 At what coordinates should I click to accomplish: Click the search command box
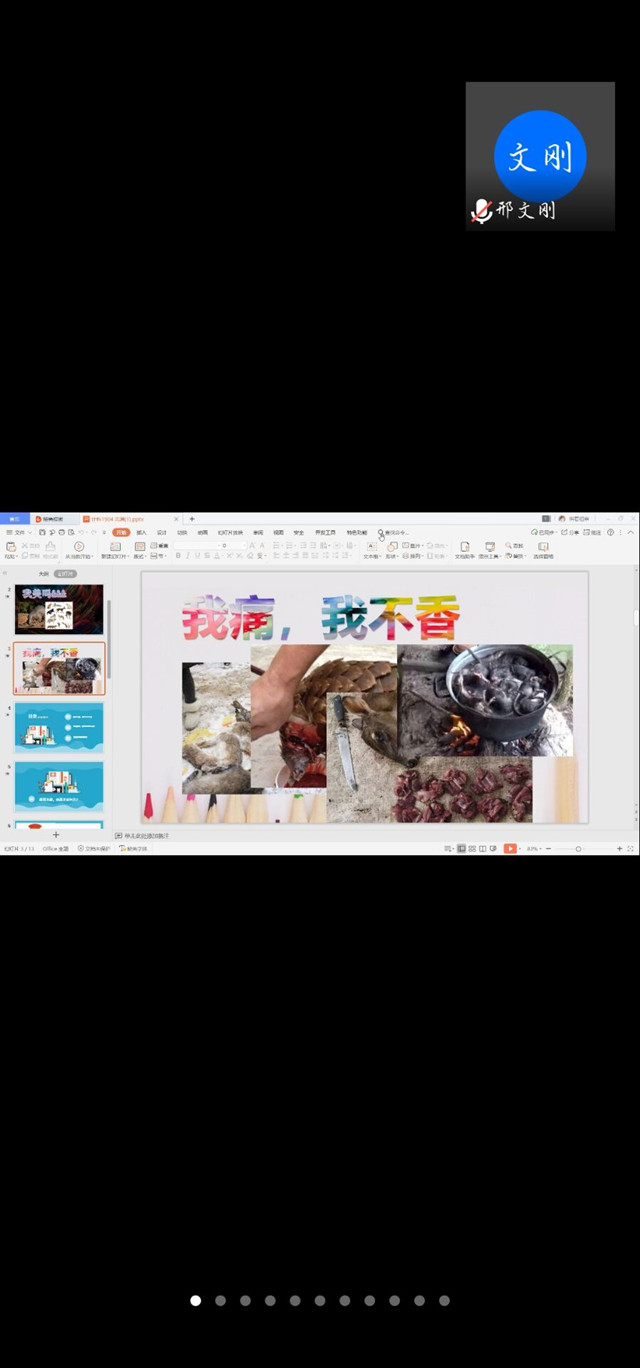coord(395,532)
